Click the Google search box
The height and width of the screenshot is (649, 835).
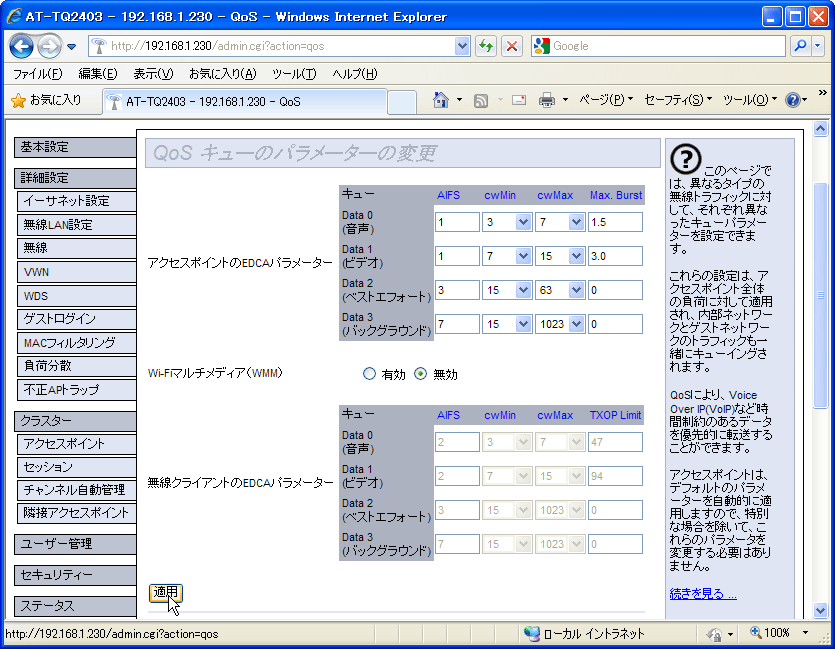point(658,46)
